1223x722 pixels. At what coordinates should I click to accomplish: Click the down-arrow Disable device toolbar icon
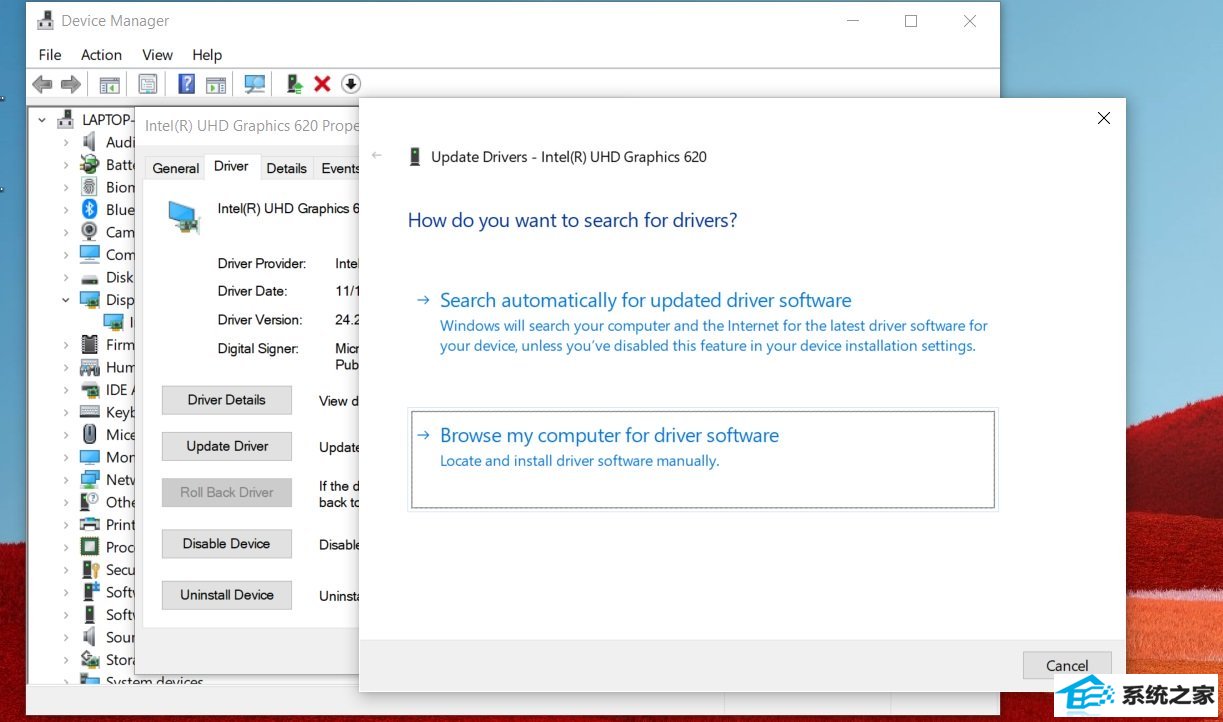pyautogui.click(x=350, y=85)
